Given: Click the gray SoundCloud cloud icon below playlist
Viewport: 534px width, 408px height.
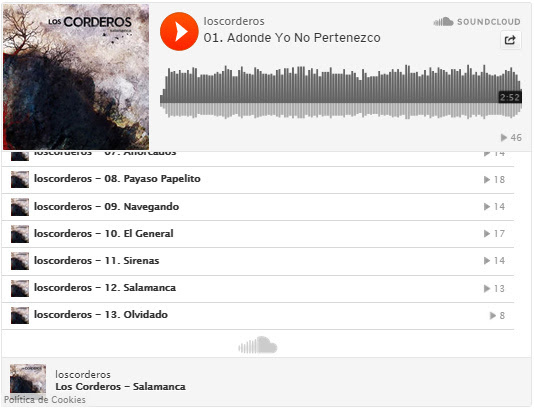Looking at the screenshot, I should 257,345.
